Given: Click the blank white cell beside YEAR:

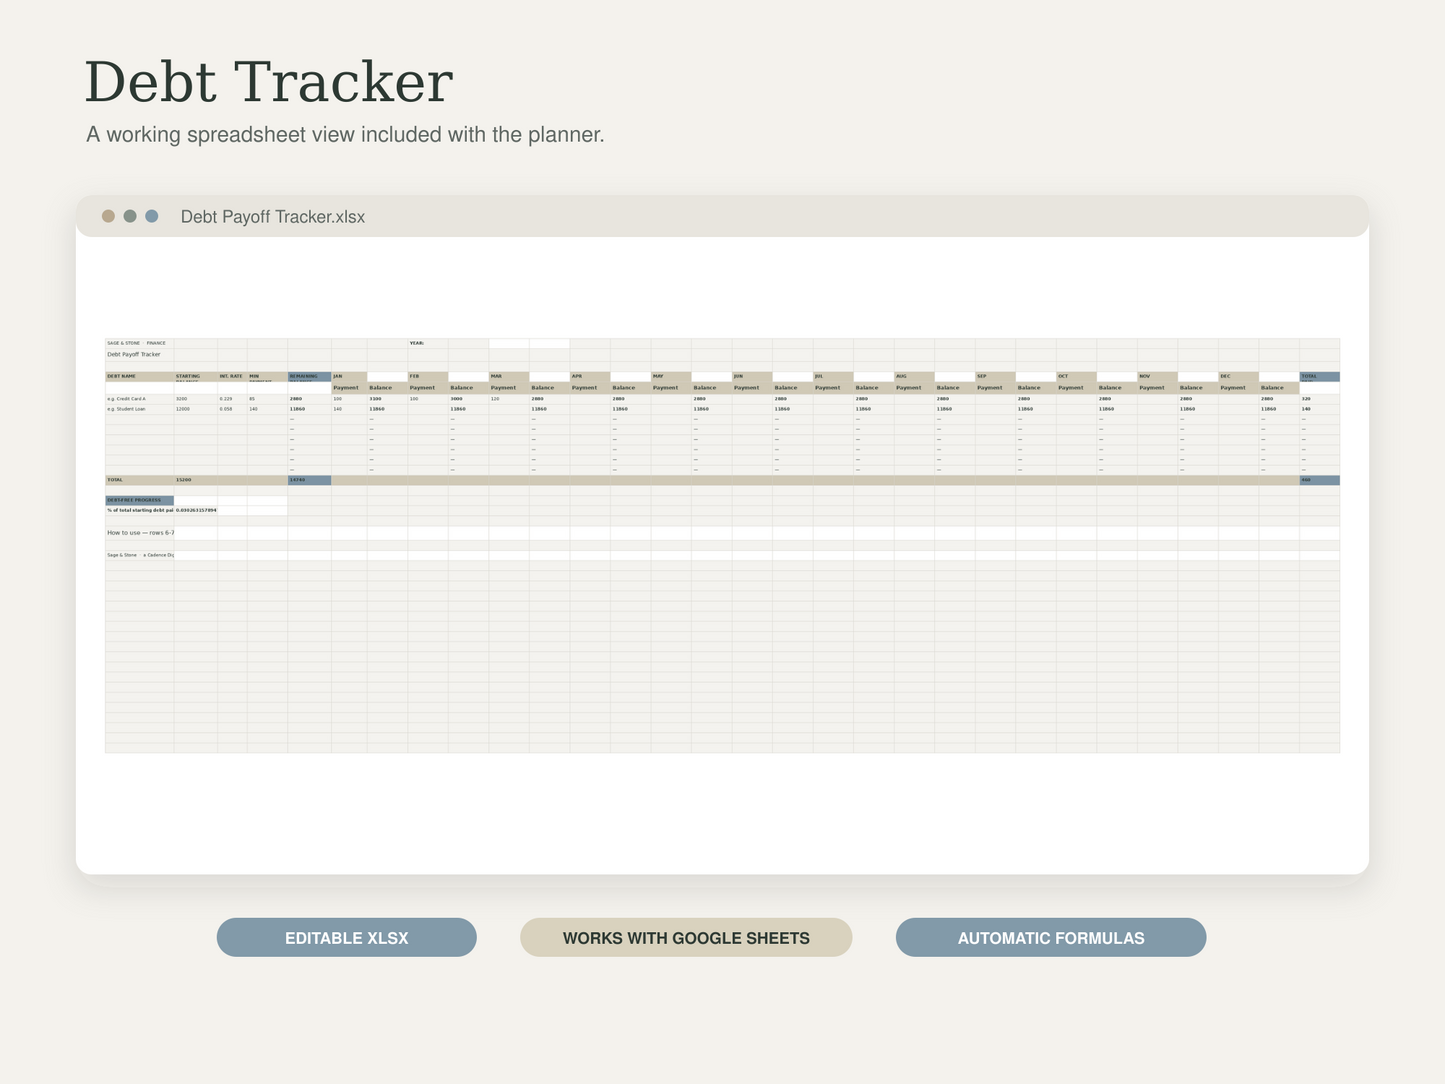Looking at the screenshot, I should [x=508, y=343].
